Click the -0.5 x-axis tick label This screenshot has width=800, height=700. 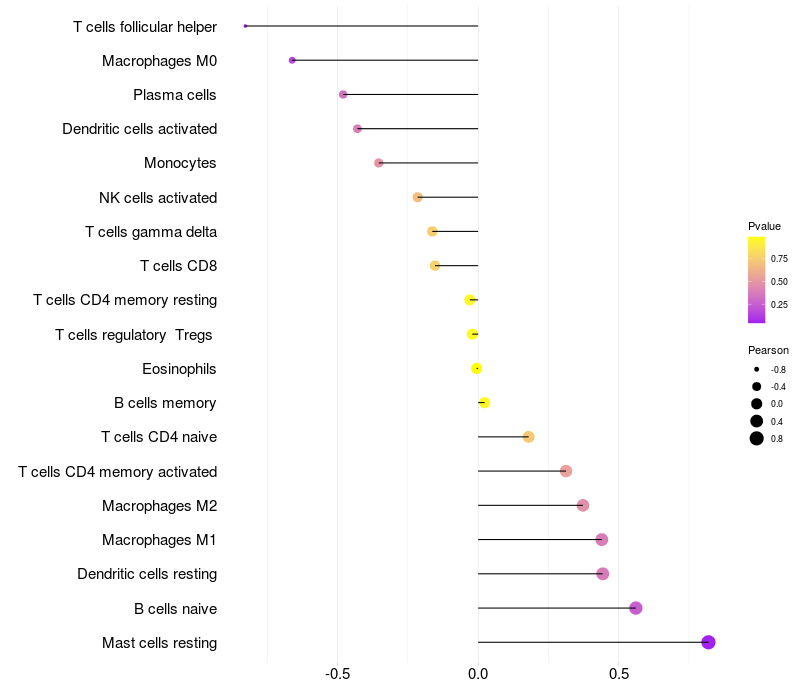(337, 674)
